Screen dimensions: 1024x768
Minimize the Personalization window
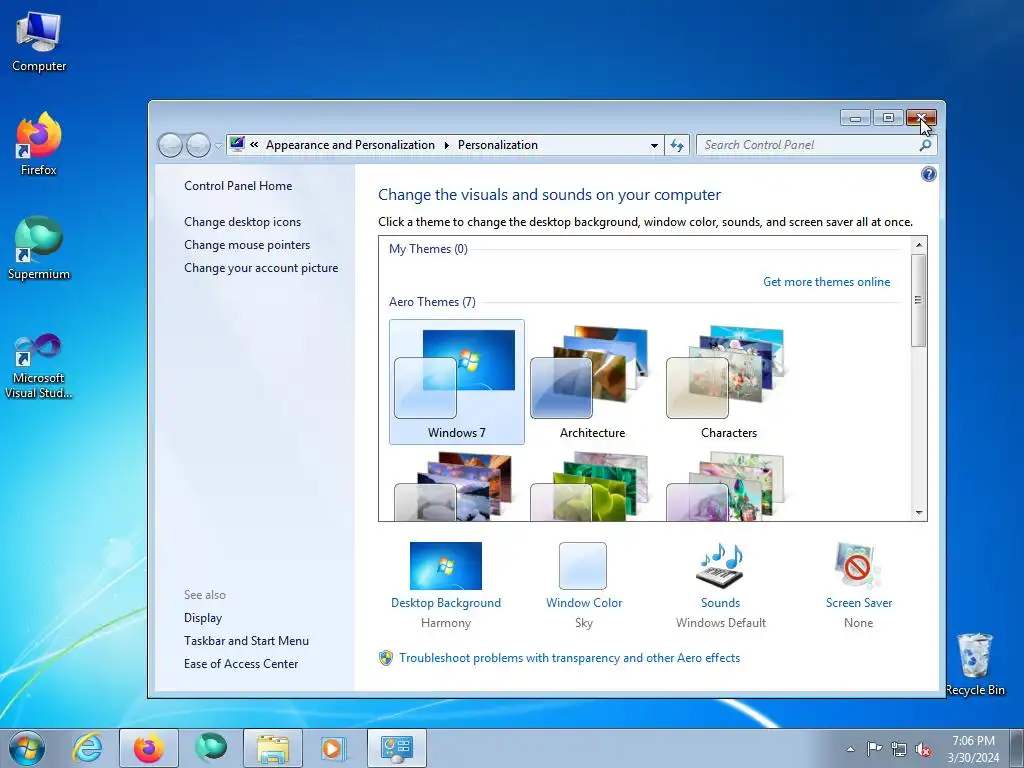[855, 118]
